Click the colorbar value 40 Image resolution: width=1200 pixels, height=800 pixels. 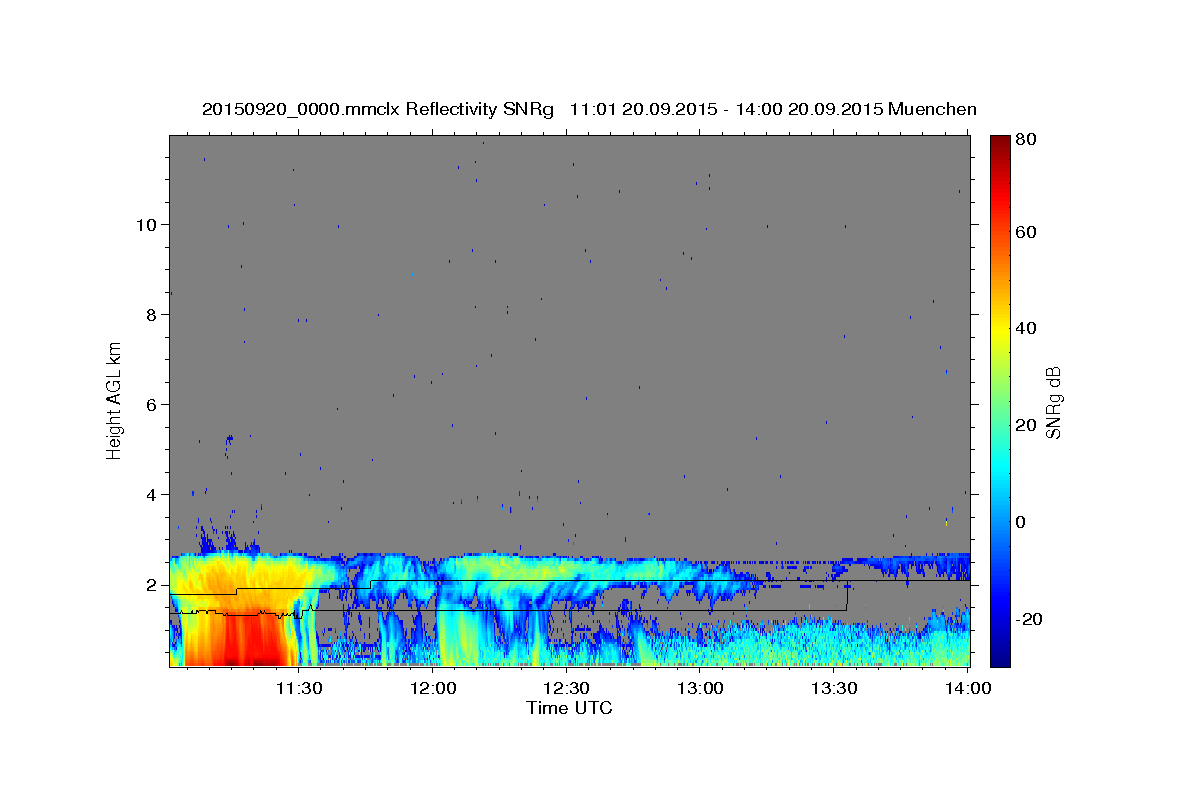(x=1027, y=328)
